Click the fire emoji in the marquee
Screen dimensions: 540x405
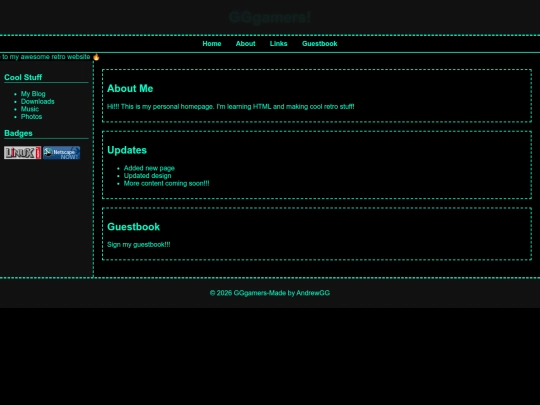pos(96,57)
